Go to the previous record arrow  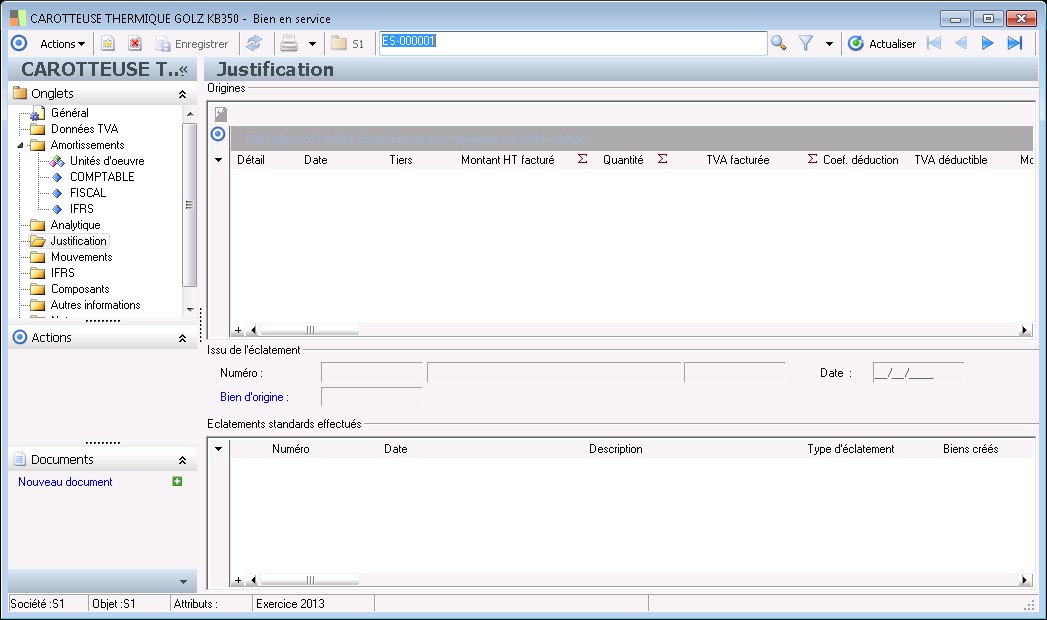(961, 44)
